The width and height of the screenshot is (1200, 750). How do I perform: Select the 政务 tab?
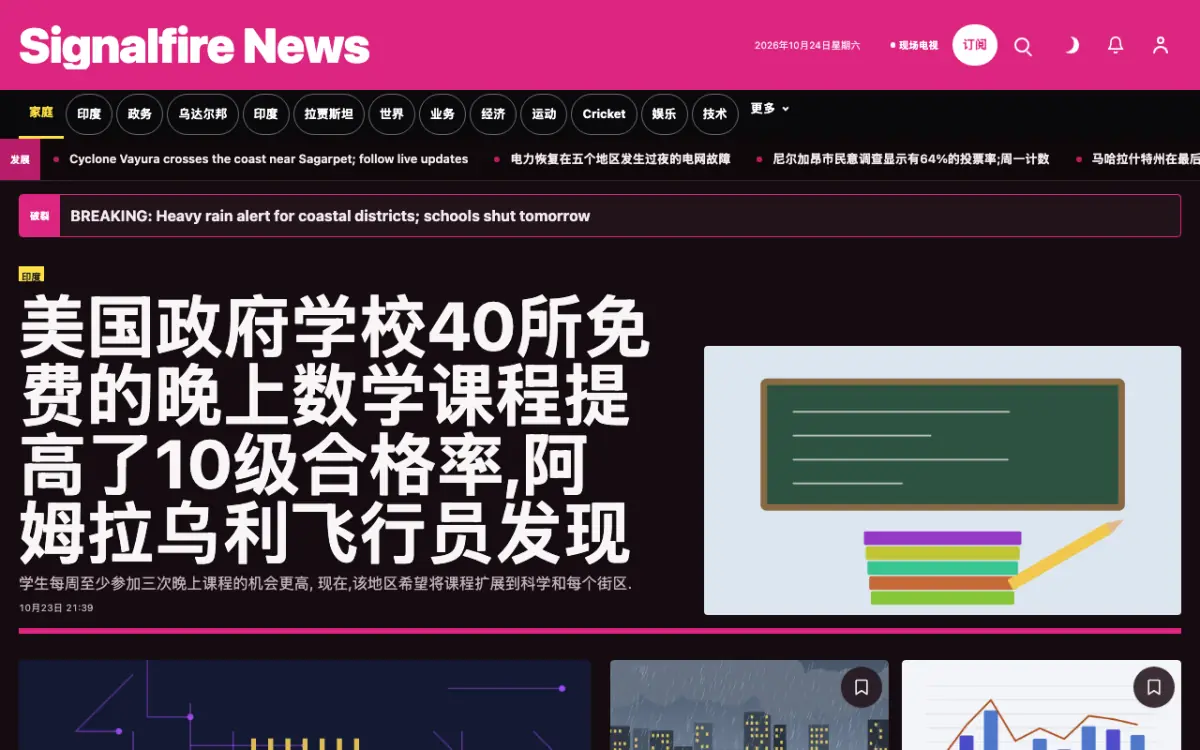click(x=140, y=114)
